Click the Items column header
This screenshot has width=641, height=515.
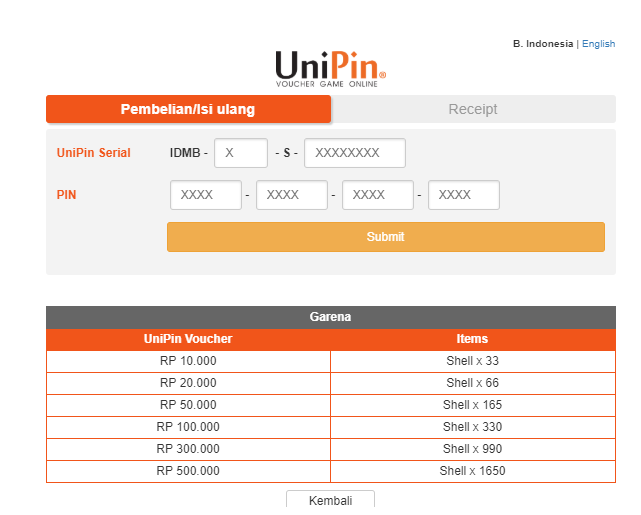click(473, 339)
